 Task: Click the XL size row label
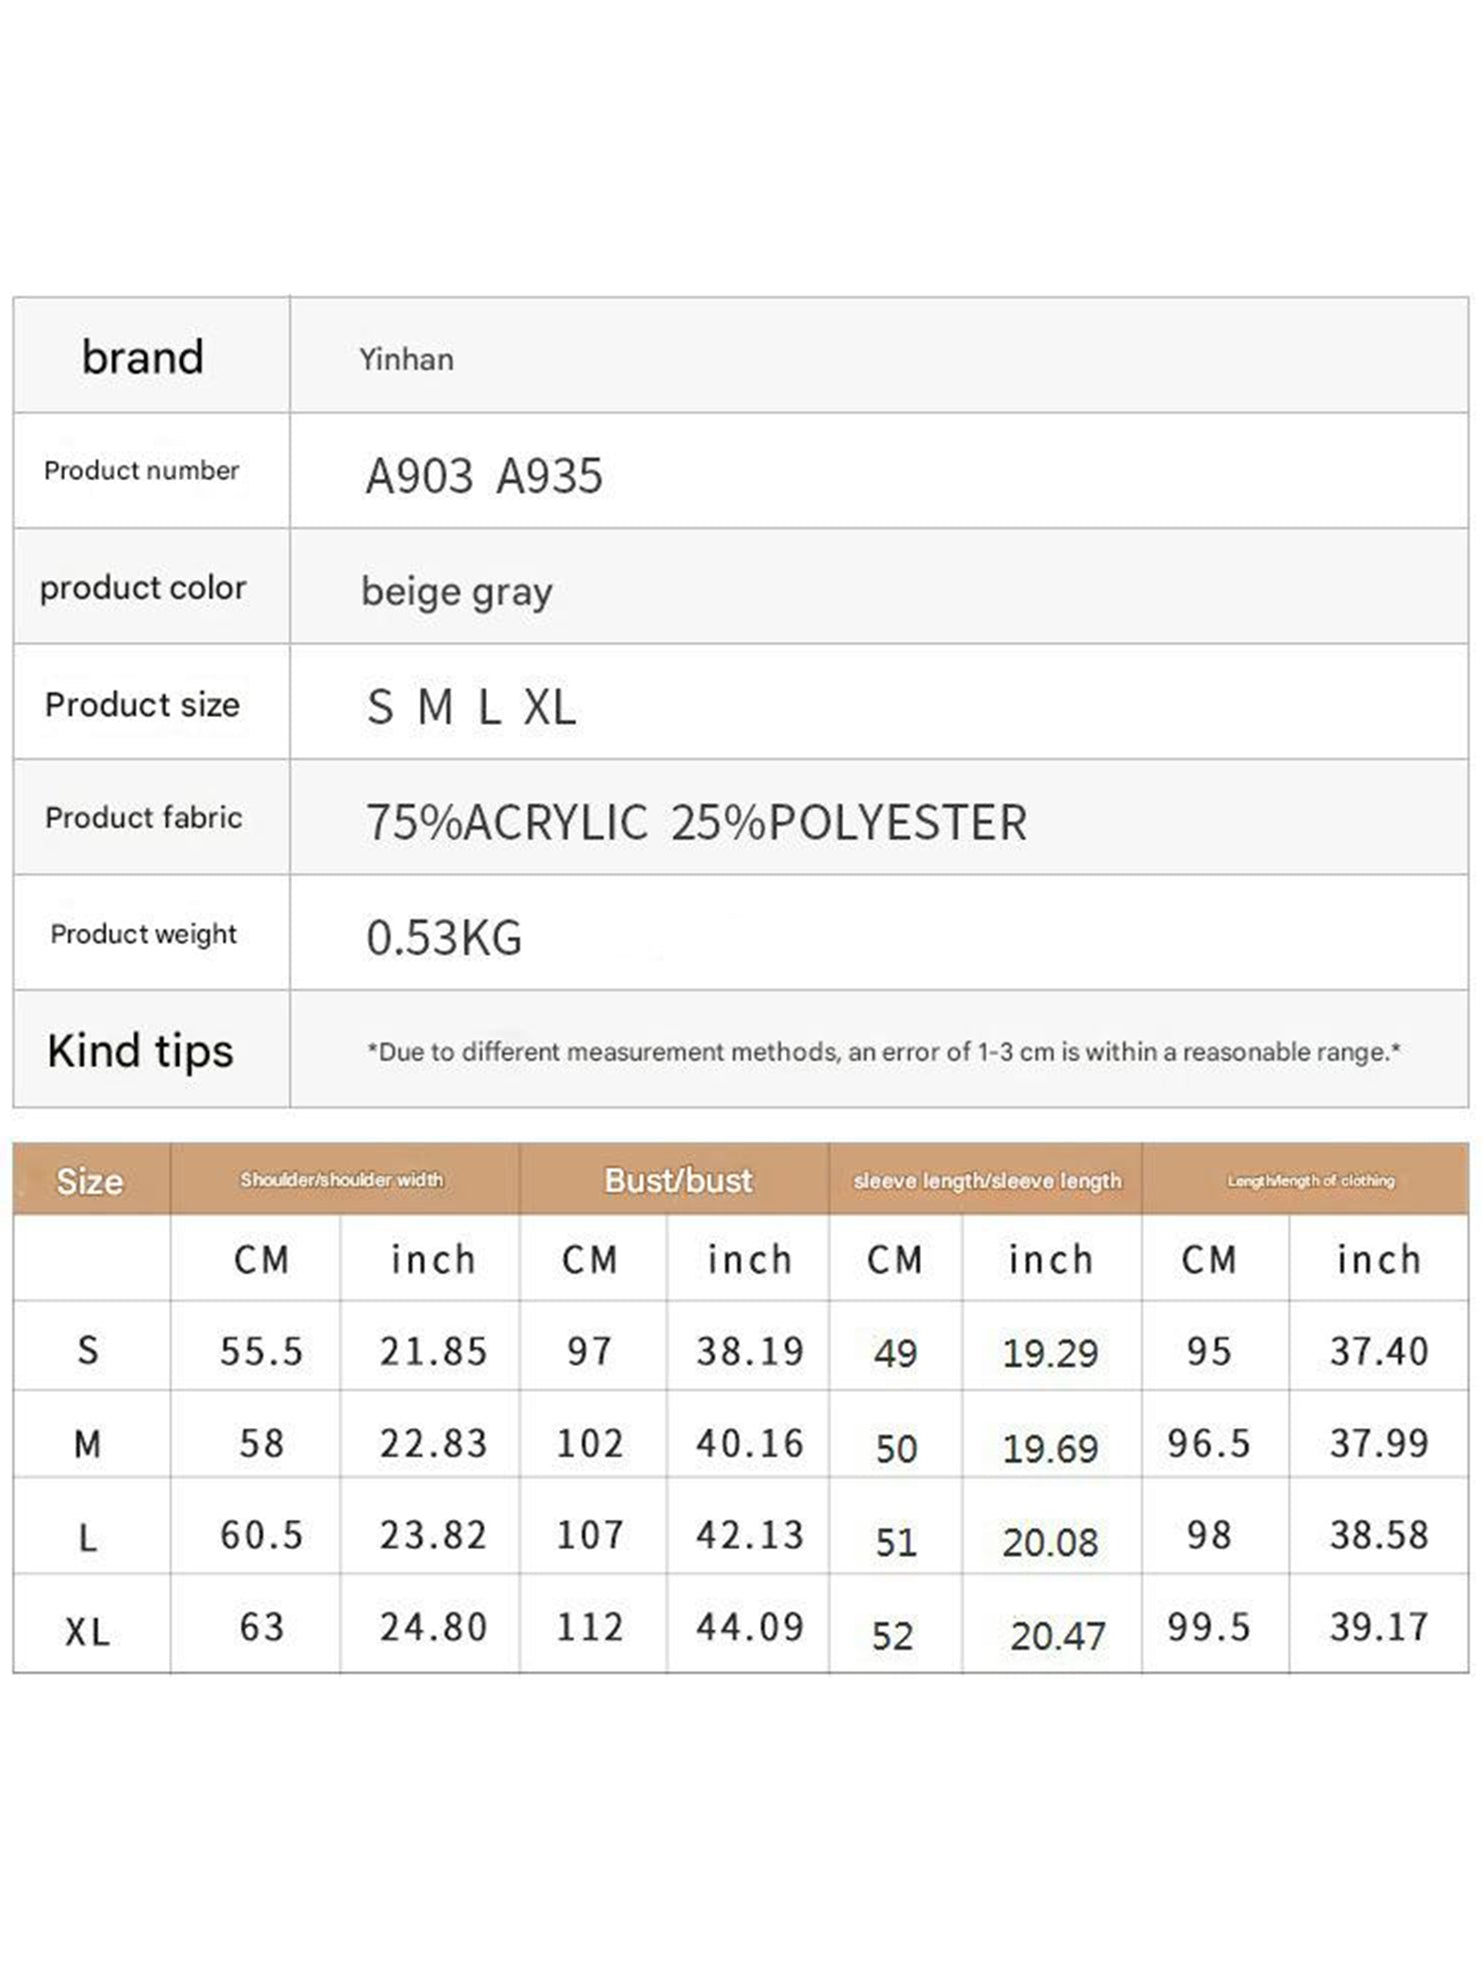88,1633
